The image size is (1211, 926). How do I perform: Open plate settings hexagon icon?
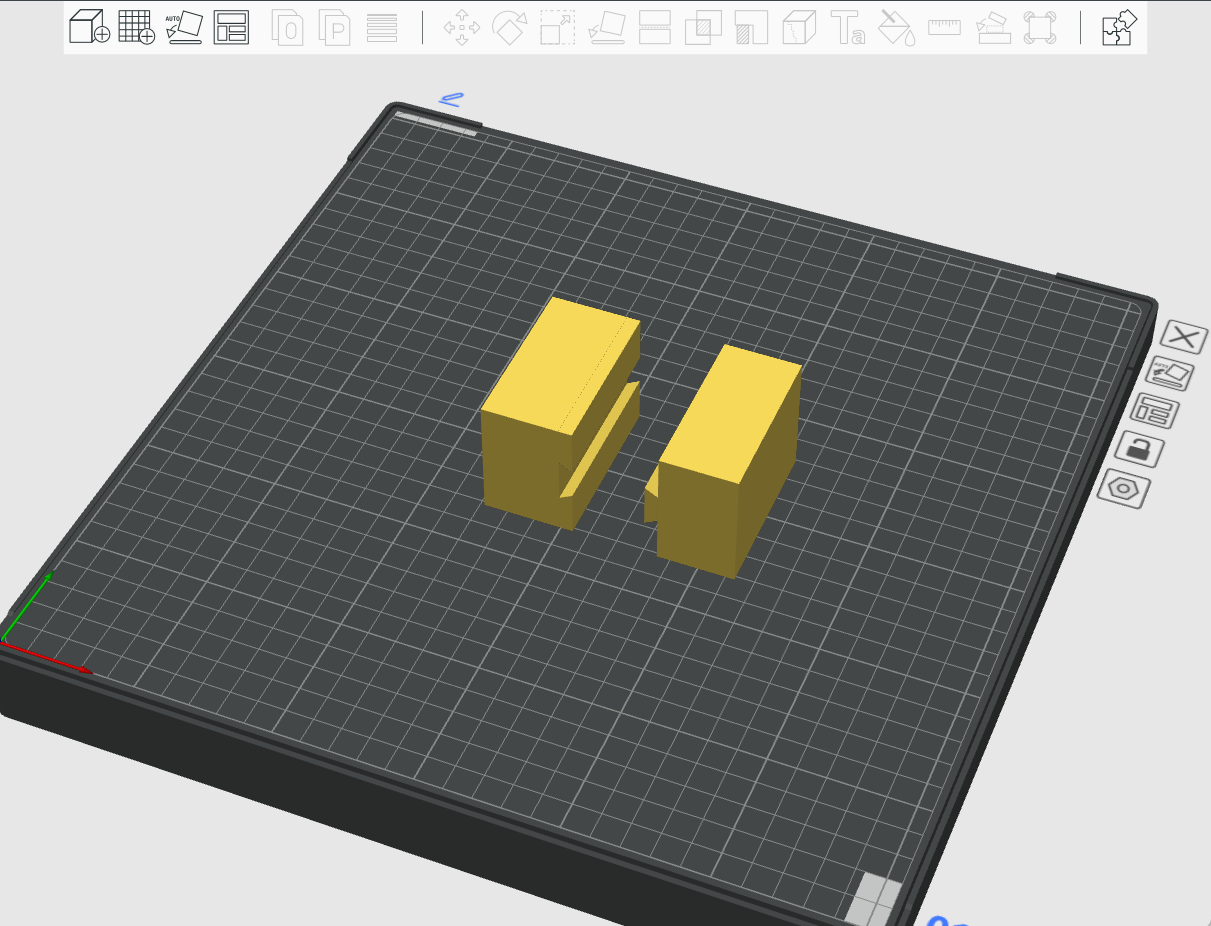[x=1124, y=489]
